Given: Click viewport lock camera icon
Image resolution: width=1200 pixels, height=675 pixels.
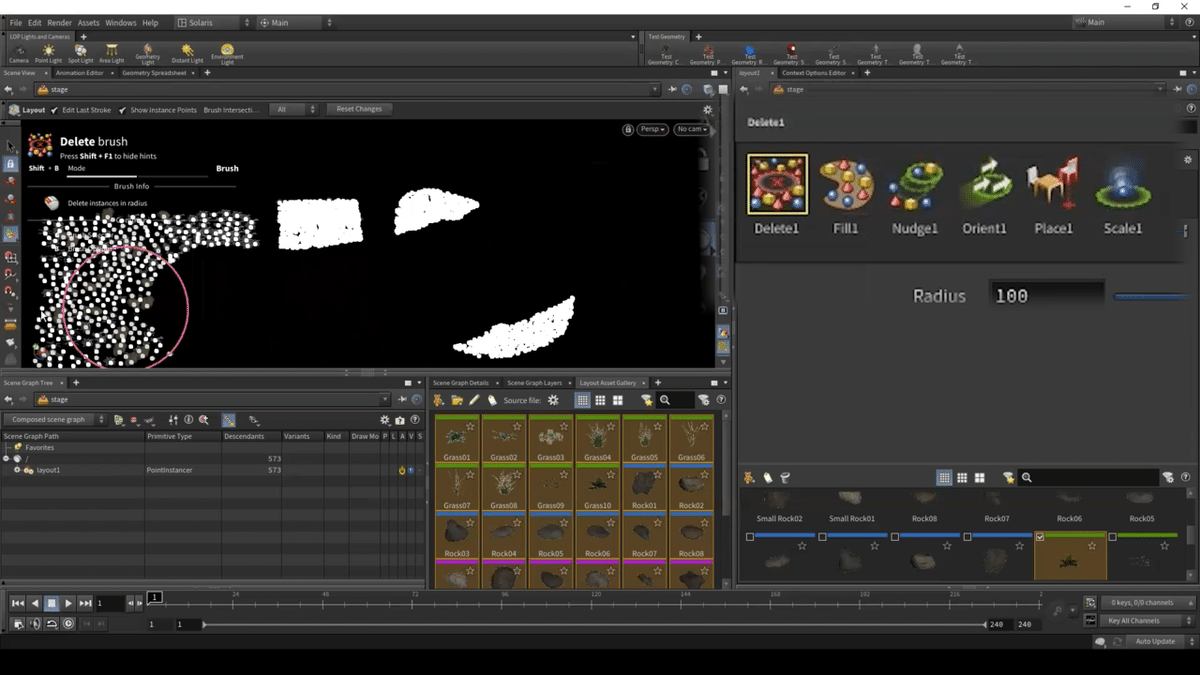Looking at the screenshot, I should (x=628, y=129).
